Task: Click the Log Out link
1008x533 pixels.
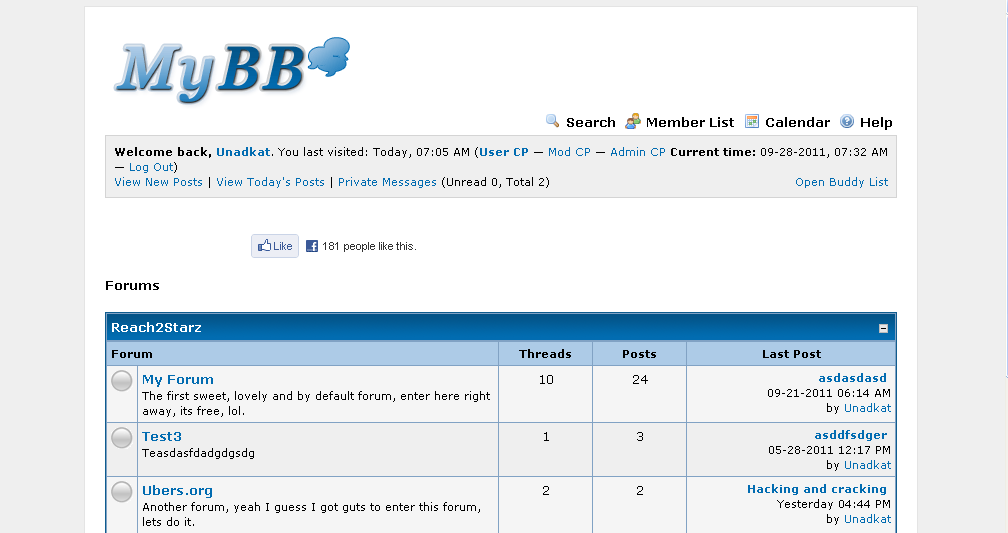Action: 151,167
